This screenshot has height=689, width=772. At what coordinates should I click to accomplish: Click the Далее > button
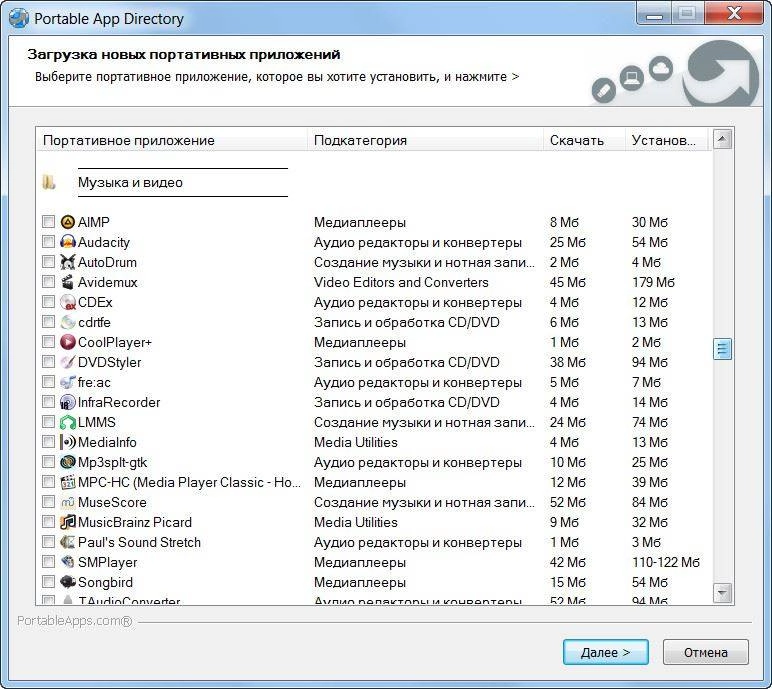[606, 652]
